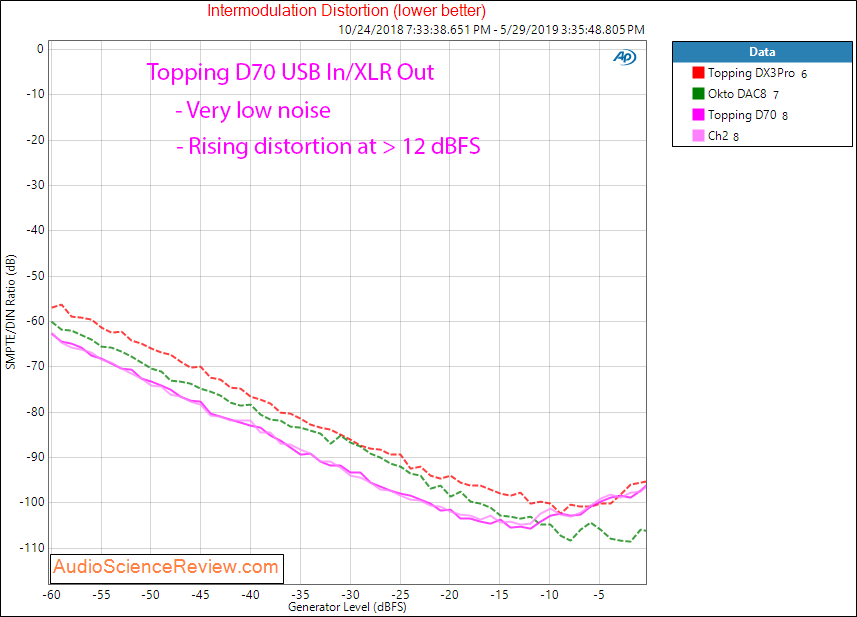The width and height of the screenshot is (857, 617).
Task: Click the -70 tick on the vertical axis
Action: click(x=35, y=366)
